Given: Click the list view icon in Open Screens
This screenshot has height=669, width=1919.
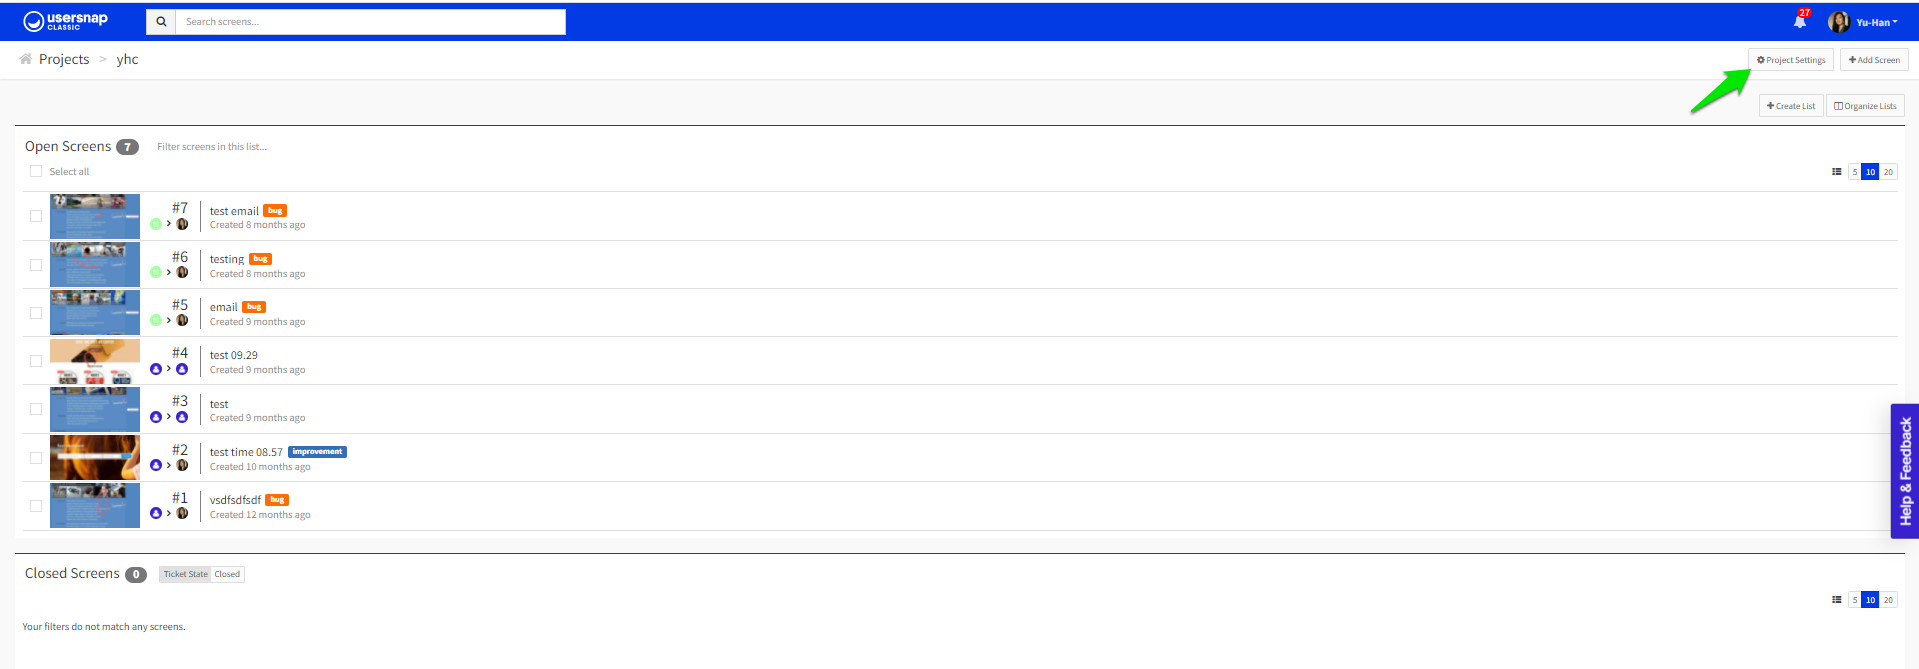Looking at the screenshot, I should coord(1836,172).
